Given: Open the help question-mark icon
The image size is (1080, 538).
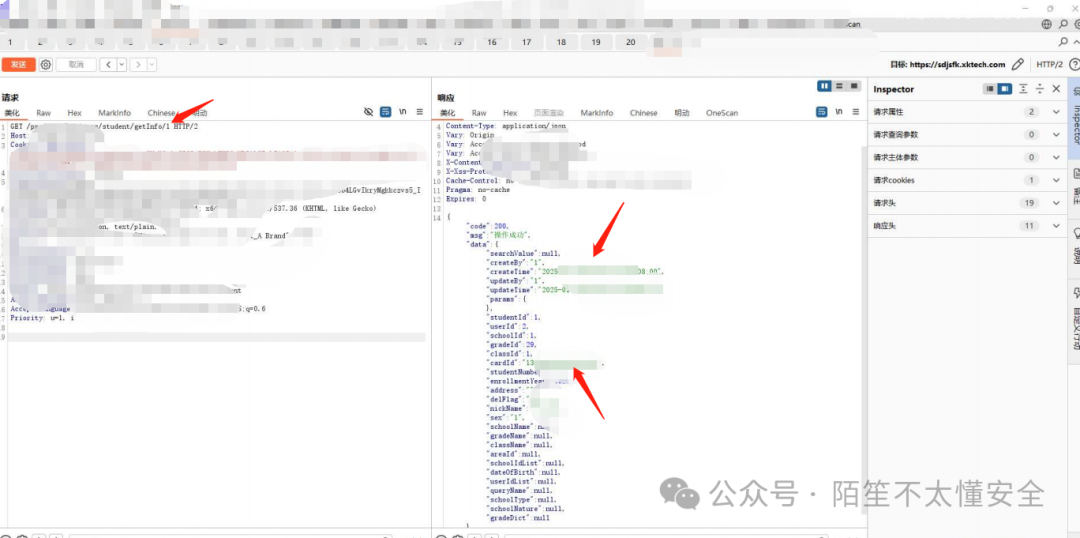Looking at the screenshot, I should (1074, 64).
